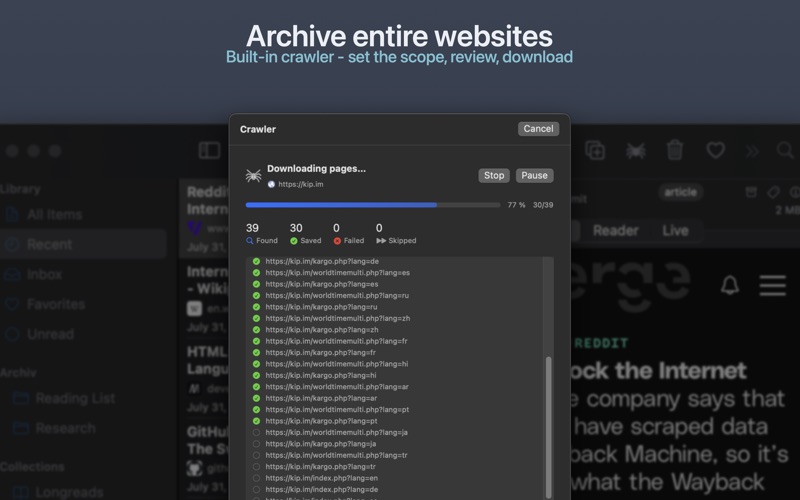
Task: Select row kargo.php?lang=ru
Action: coord(394,307)
